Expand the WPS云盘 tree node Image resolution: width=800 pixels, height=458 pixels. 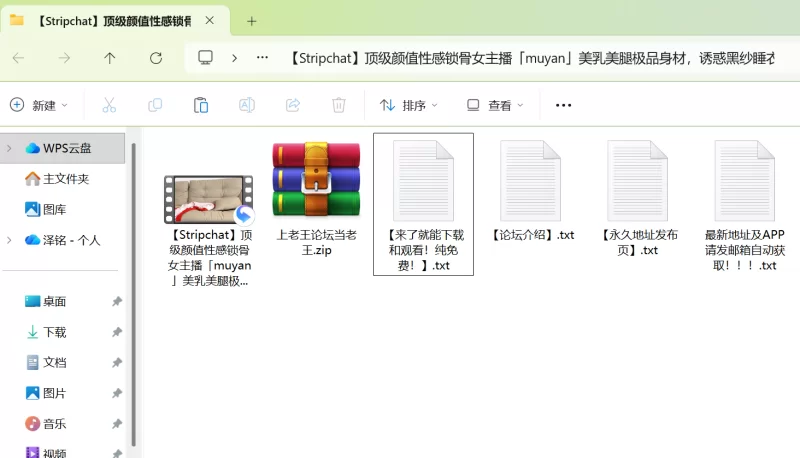click(x=9, y=148)
